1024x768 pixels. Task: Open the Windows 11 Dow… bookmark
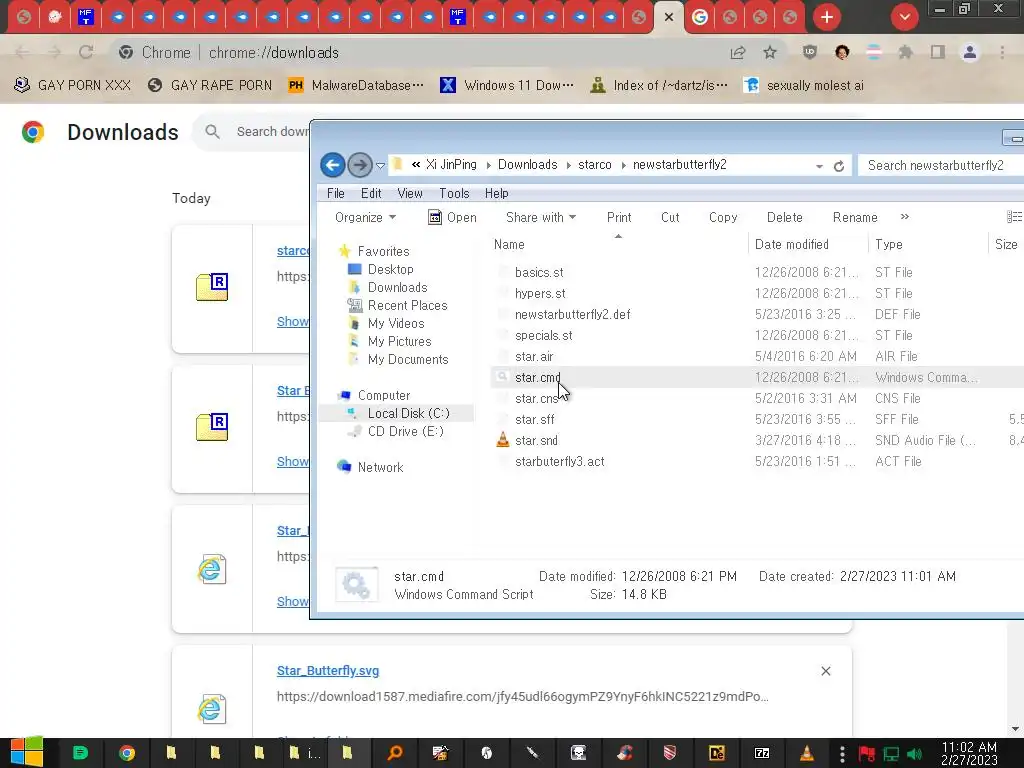pyautogui.click(x=507, y=85)
